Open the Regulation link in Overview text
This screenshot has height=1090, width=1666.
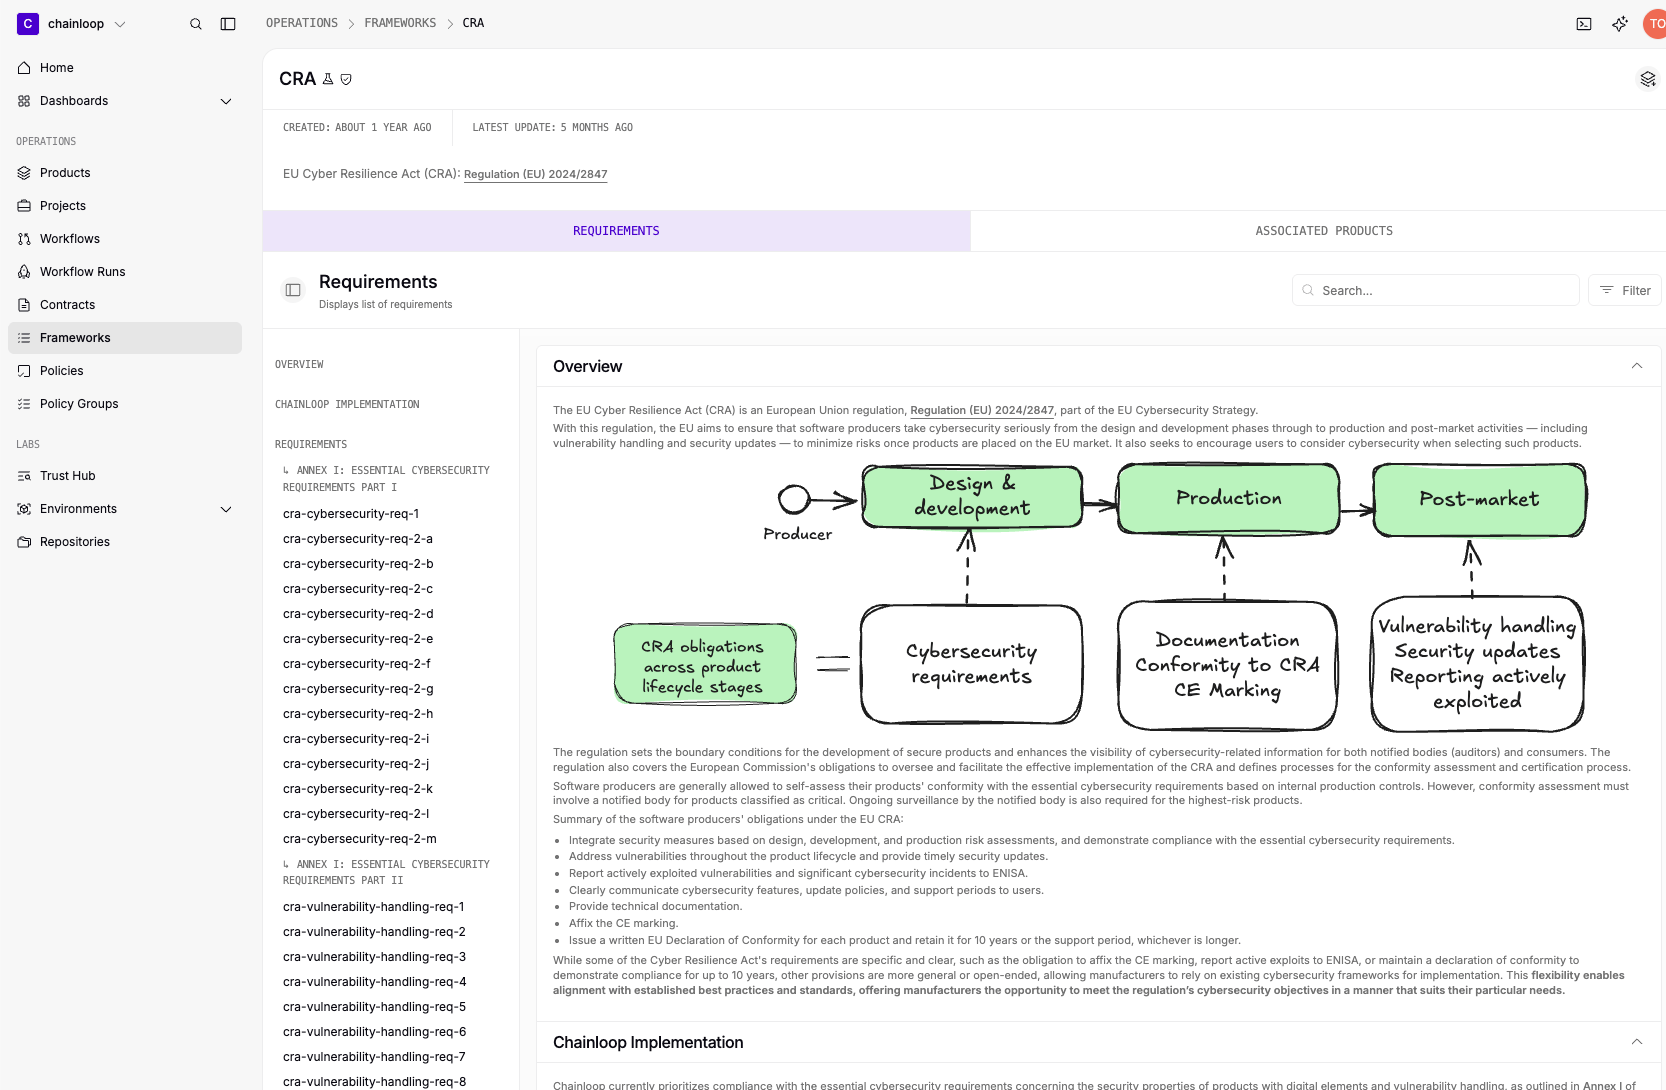point(982,410)
